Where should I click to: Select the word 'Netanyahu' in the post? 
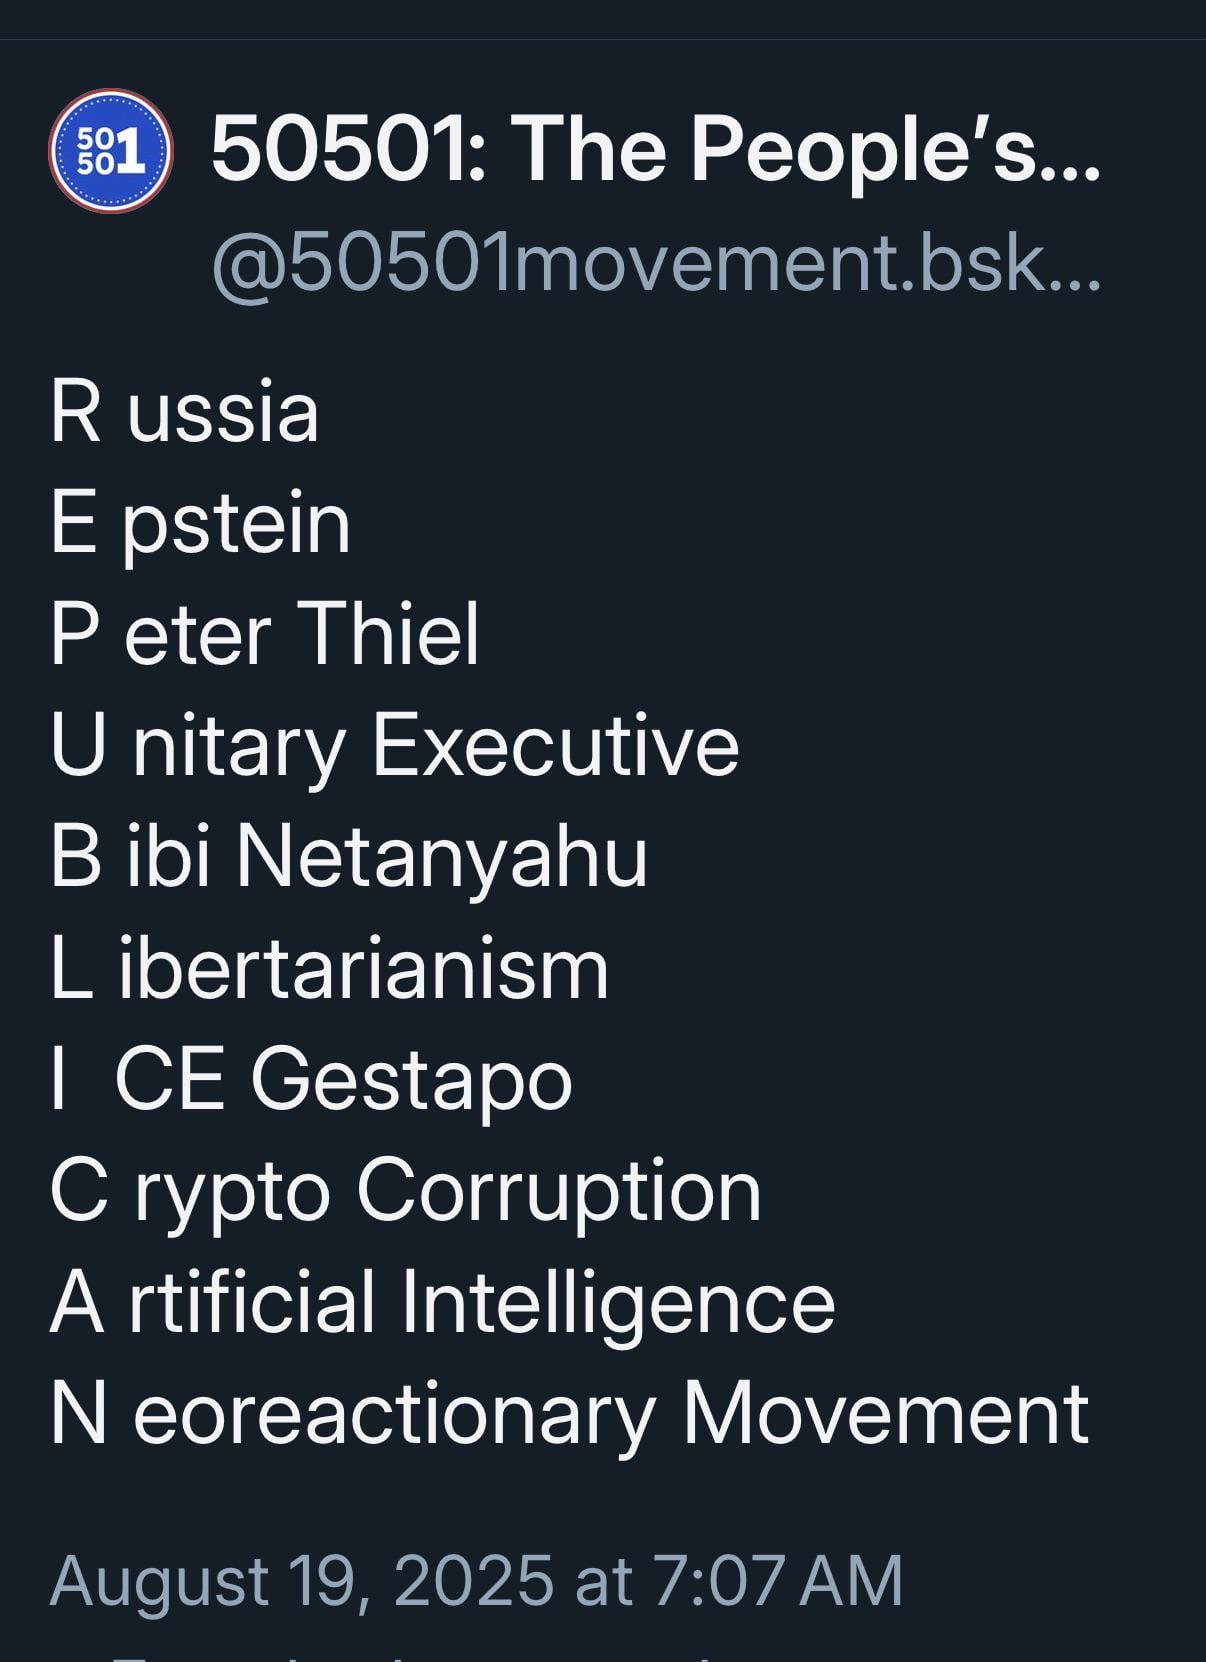[x=442, y=857]
